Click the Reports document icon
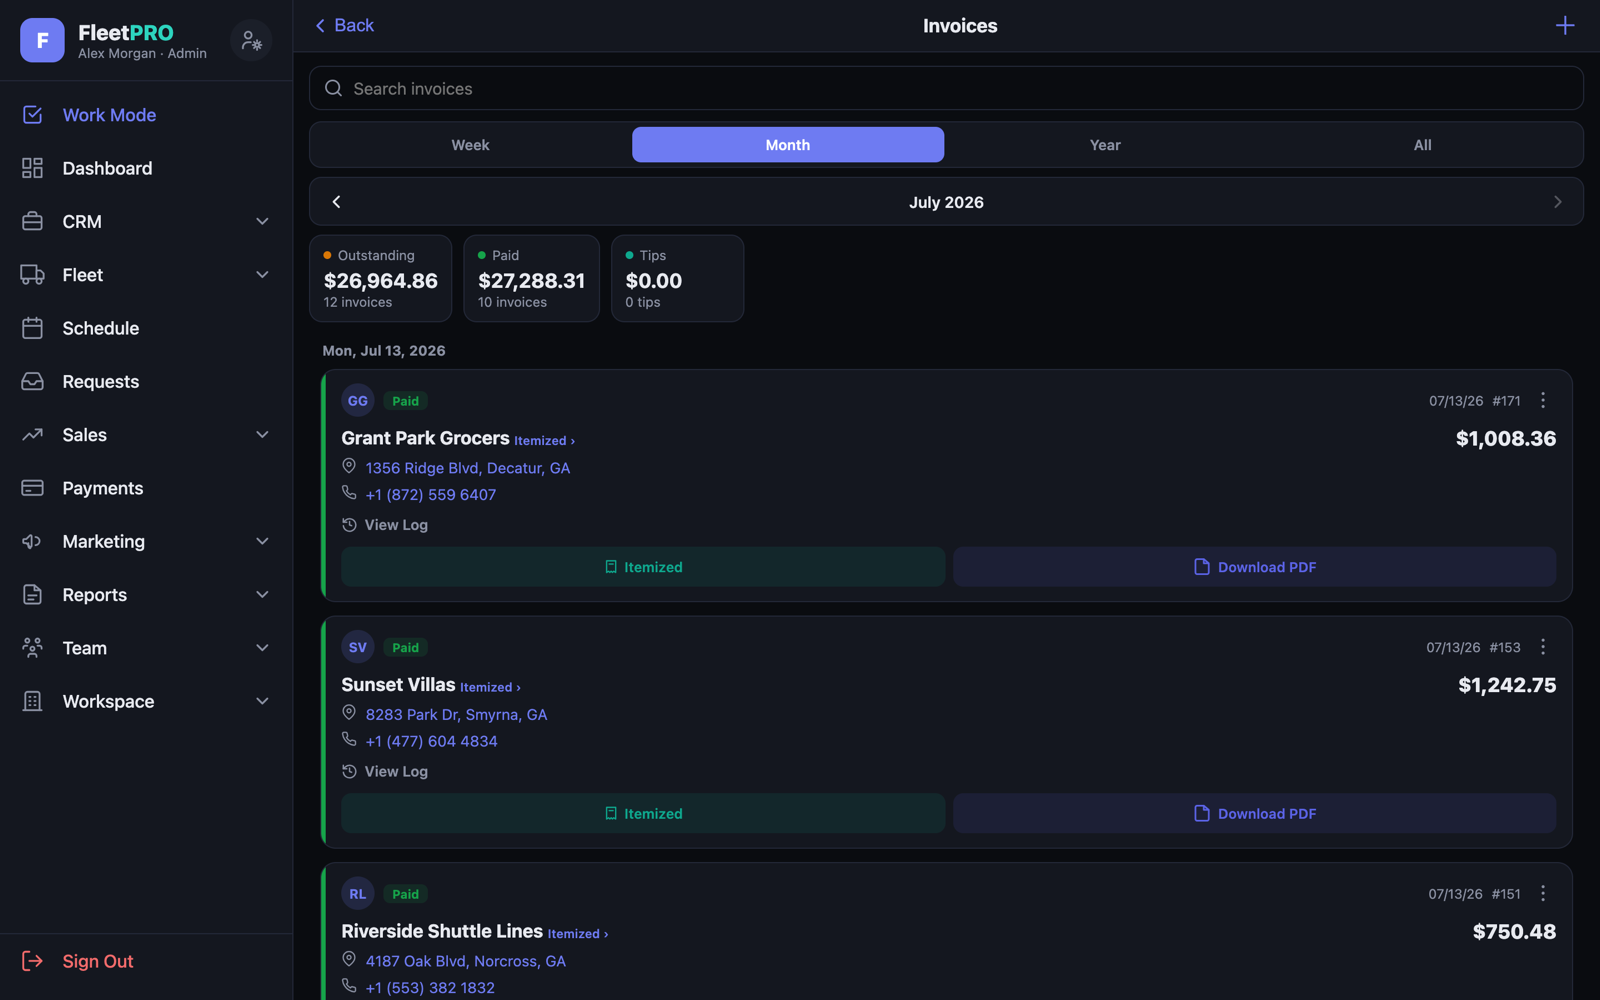Screen dimensions: 1600x1000 point(32,595)
